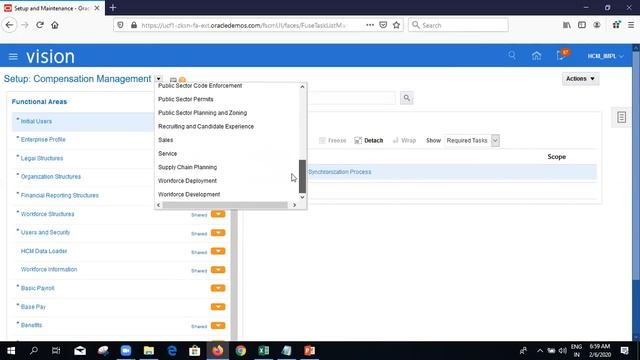Viewport: 640px width, 360px height.
Task: Click dropdown list scroll down arrow
Action: tap(302, 197)
